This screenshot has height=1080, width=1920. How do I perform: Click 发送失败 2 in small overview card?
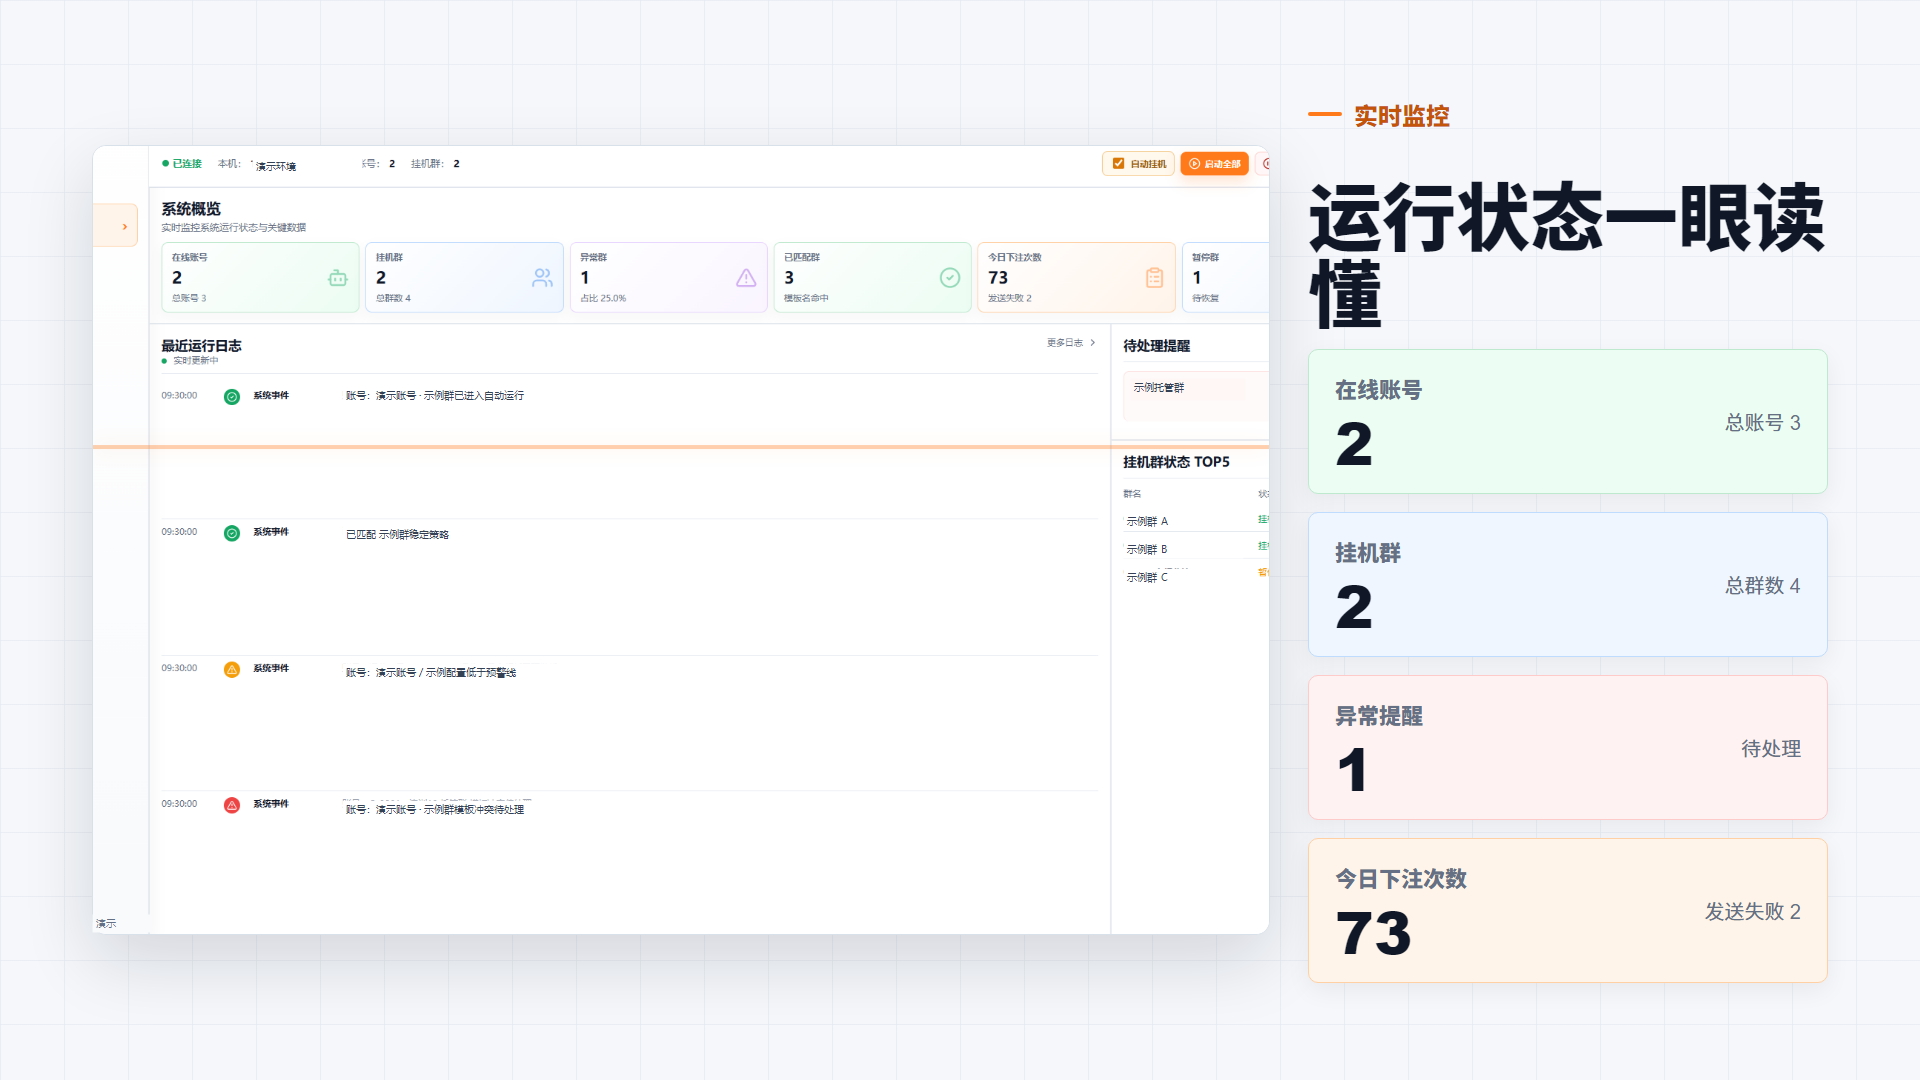[1010, 298]
